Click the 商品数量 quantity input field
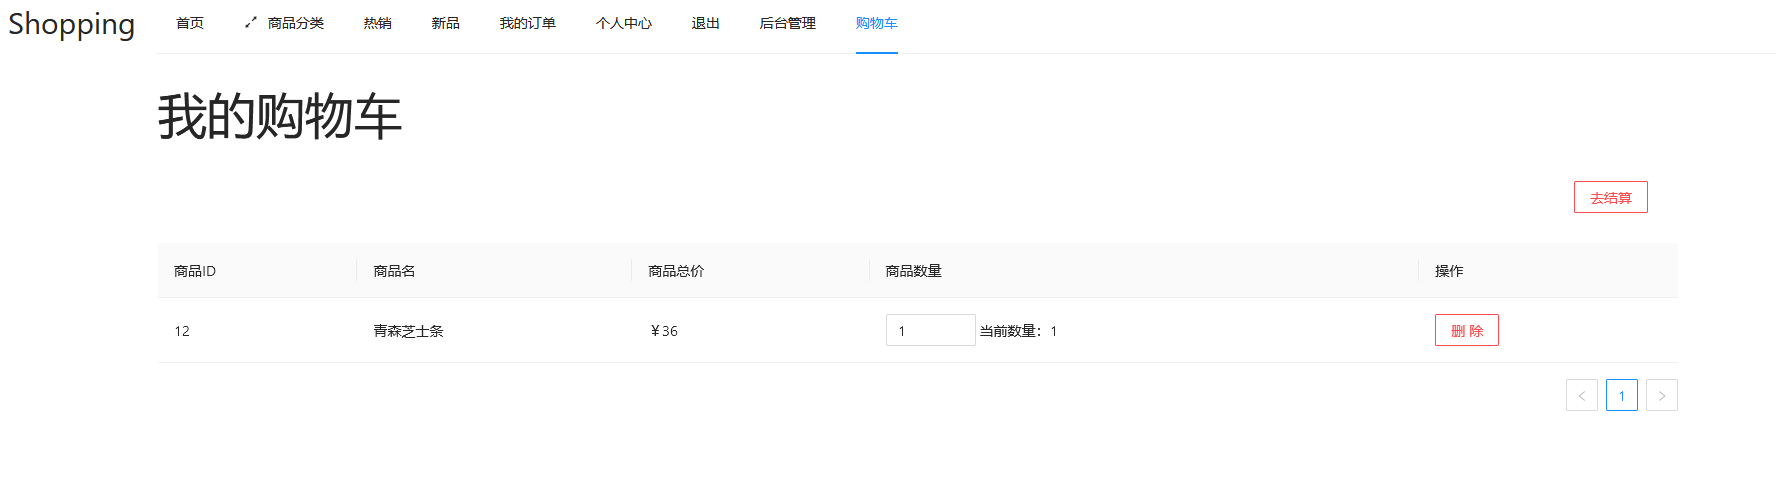The width and height of the screenshot is (1776, 499). [x=931, y=330]
